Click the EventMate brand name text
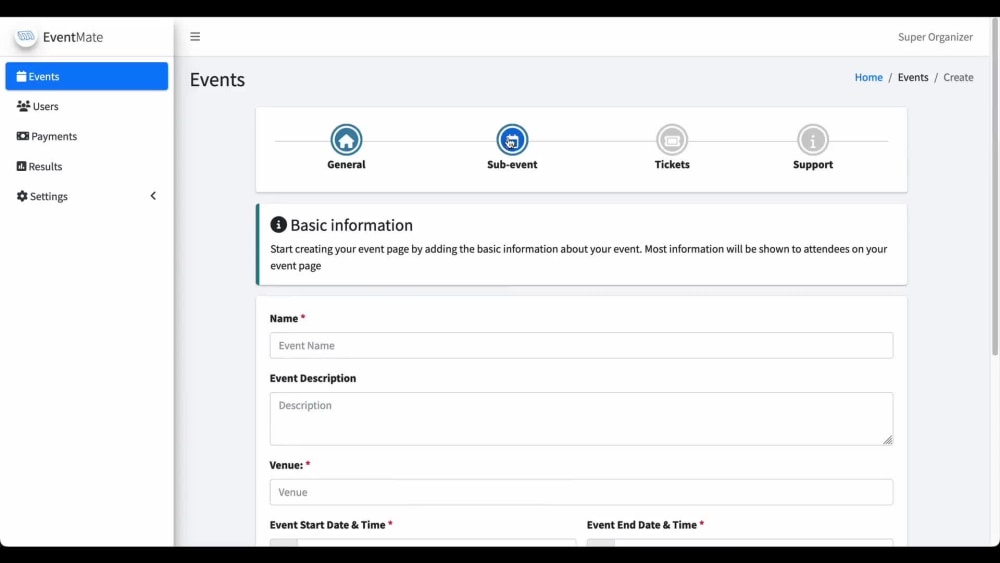1000x563 pixels. point(73,37)
